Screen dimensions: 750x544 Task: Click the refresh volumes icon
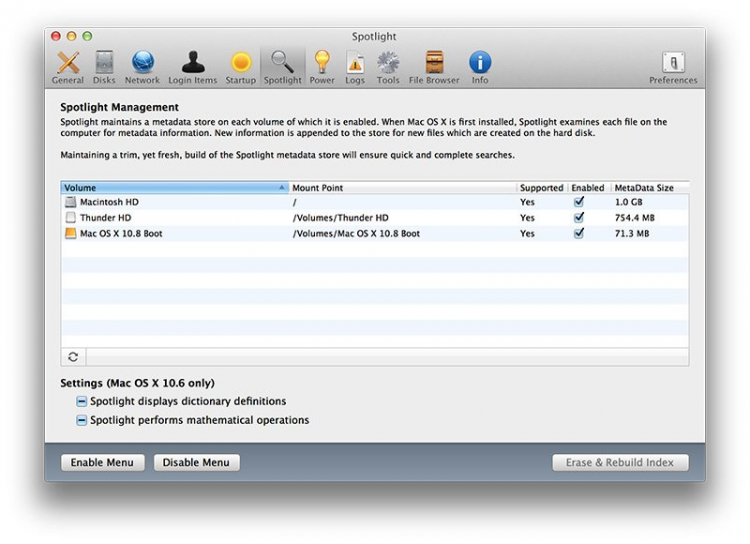(x=73, y=357)
